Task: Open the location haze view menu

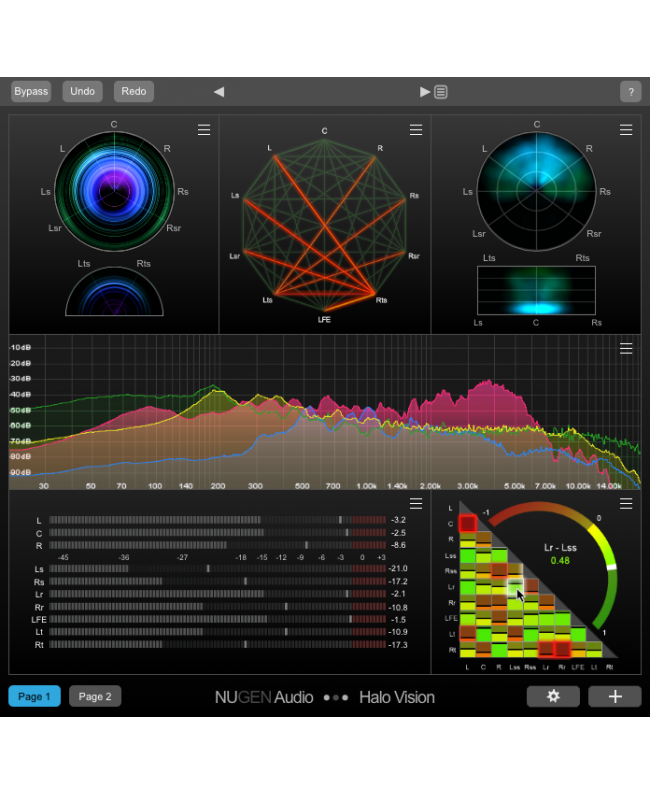Action: click(626, 130)
